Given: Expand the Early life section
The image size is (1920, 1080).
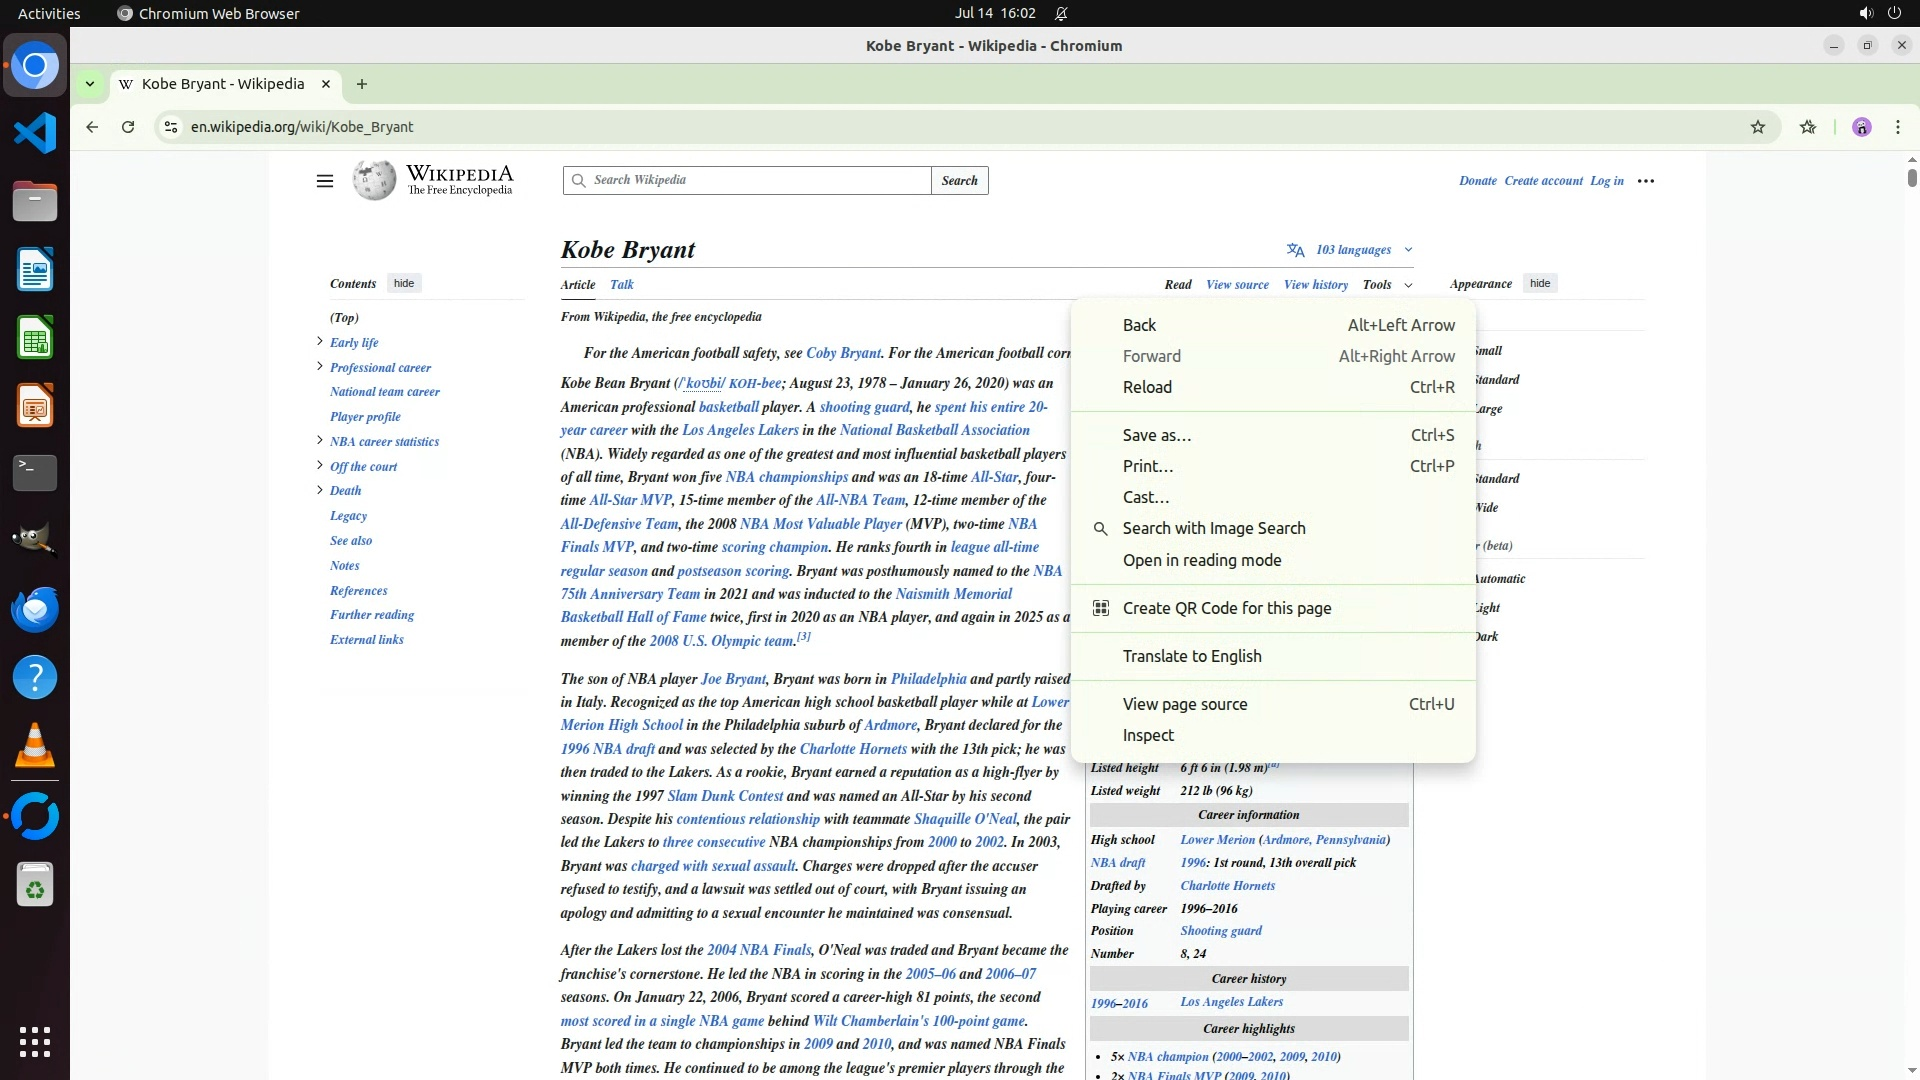Looking at the screenshot, I should pos(320,342).
